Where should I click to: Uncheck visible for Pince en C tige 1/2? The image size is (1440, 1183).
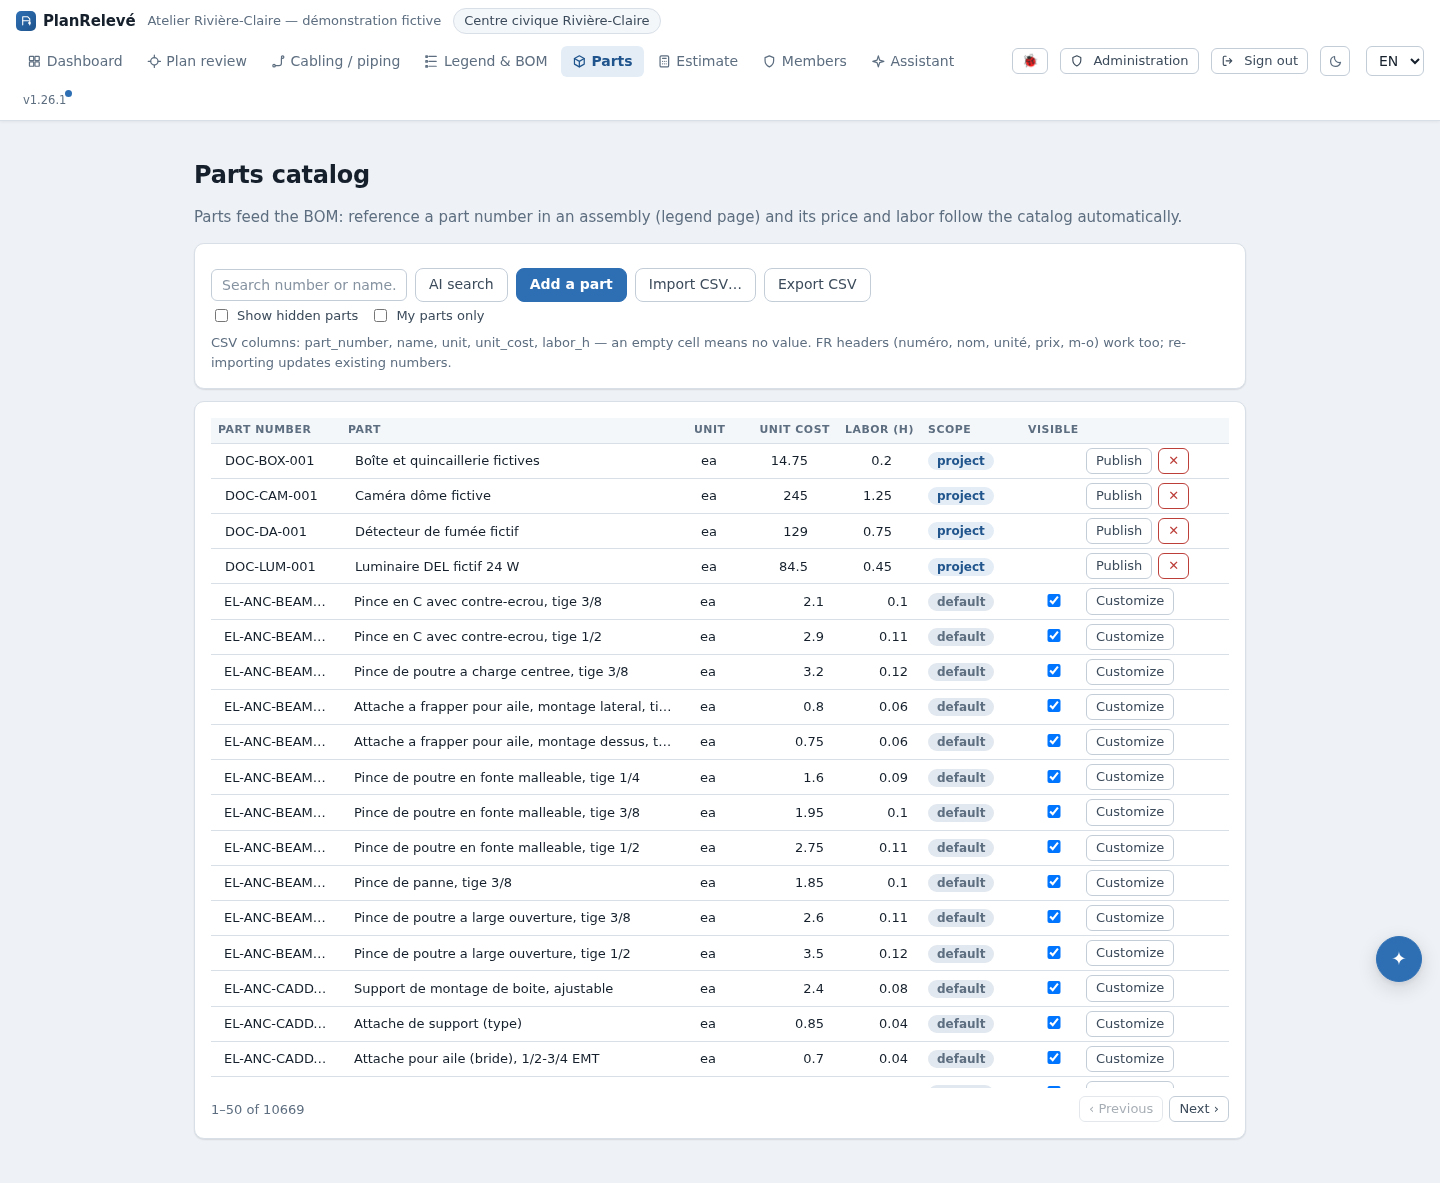pos(1054,636)
